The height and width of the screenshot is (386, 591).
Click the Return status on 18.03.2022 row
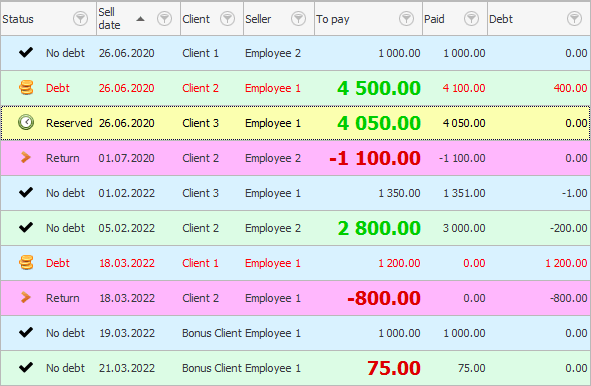click(63, 298)
